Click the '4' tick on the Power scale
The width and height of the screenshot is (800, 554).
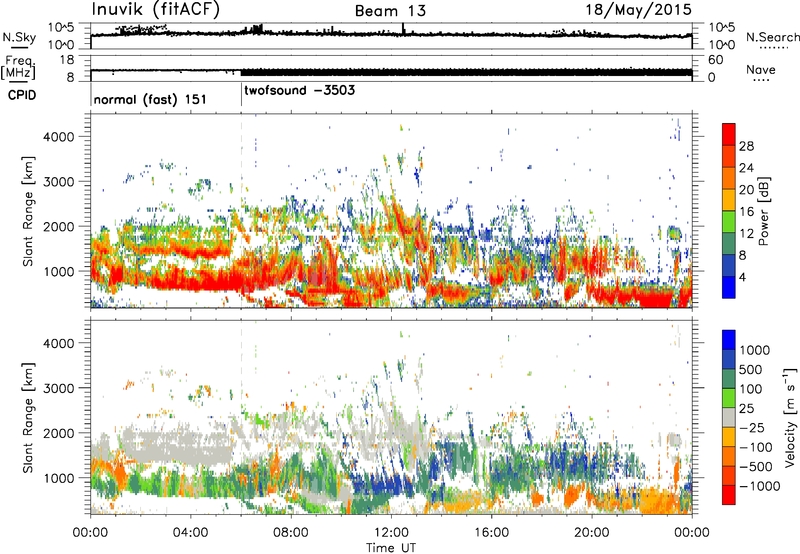(x=742, y=277)
